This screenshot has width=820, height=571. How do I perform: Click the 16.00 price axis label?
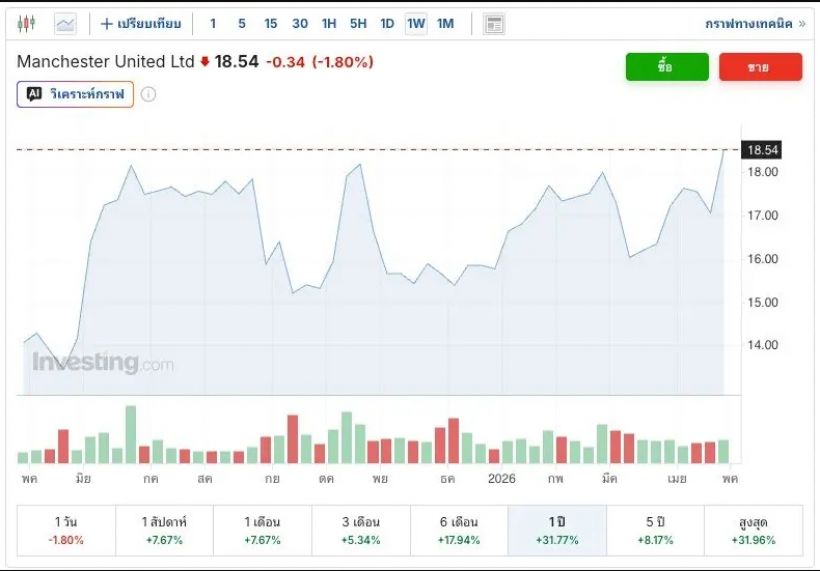click(763, 259)
